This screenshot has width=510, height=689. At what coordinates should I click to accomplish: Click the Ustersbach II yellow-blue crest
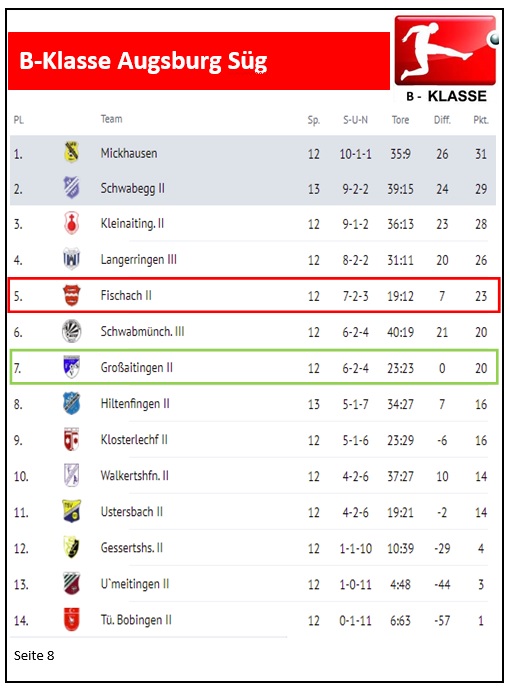click(71, 511)
